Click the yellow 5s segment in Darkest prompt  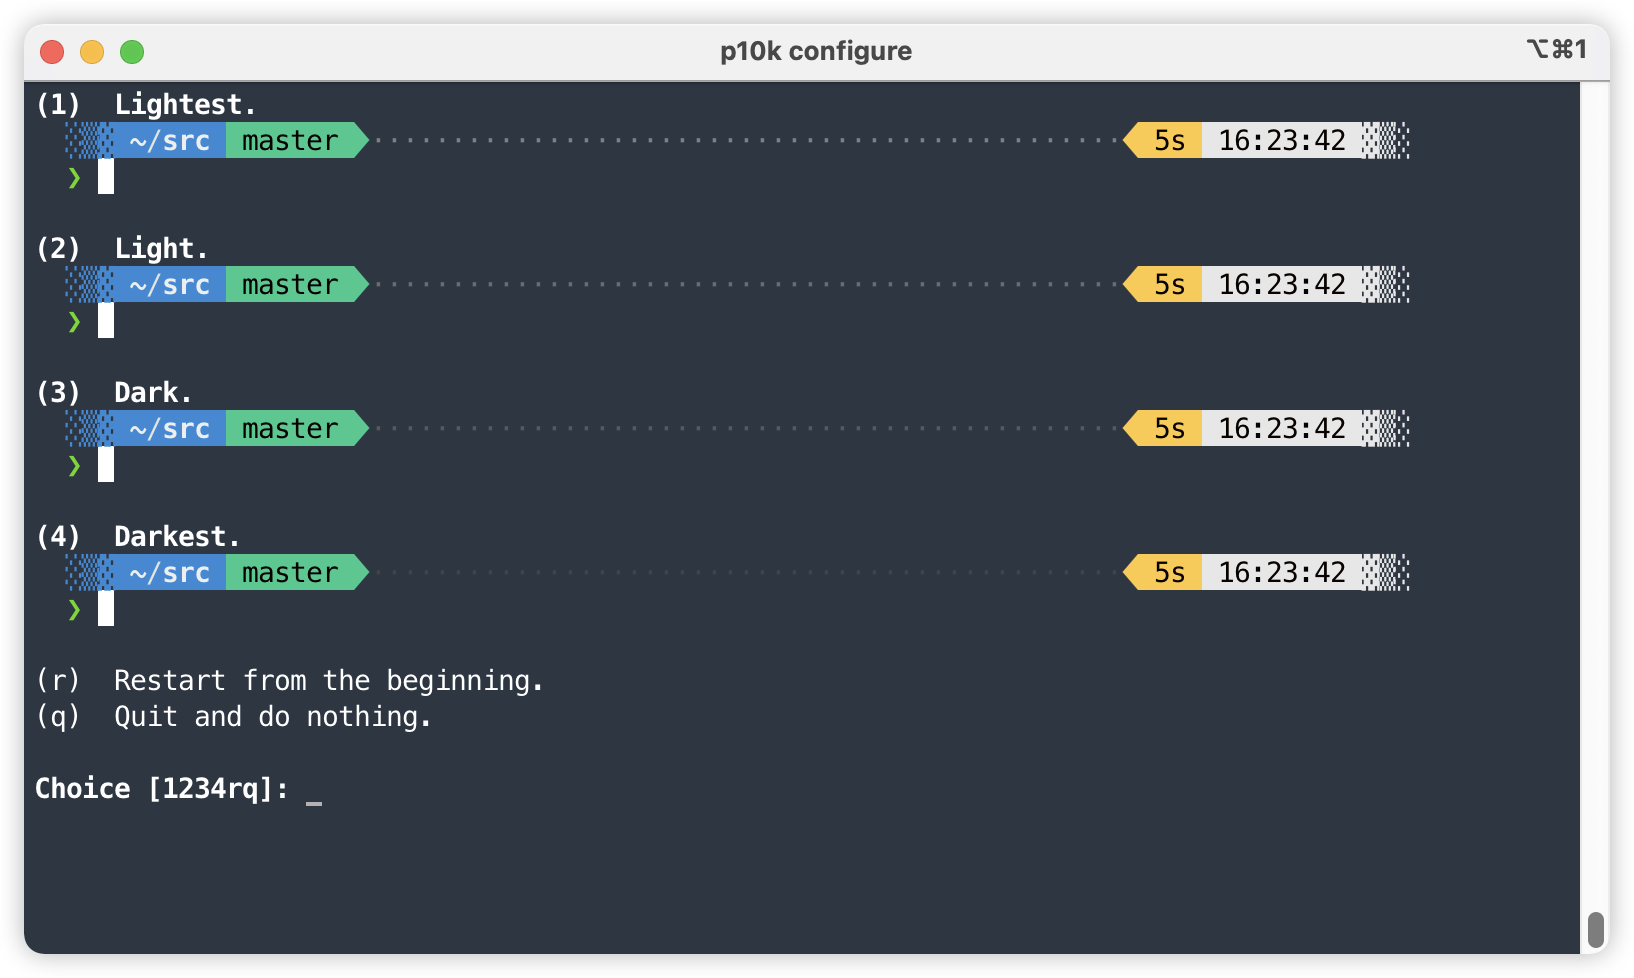point(1163,573)
